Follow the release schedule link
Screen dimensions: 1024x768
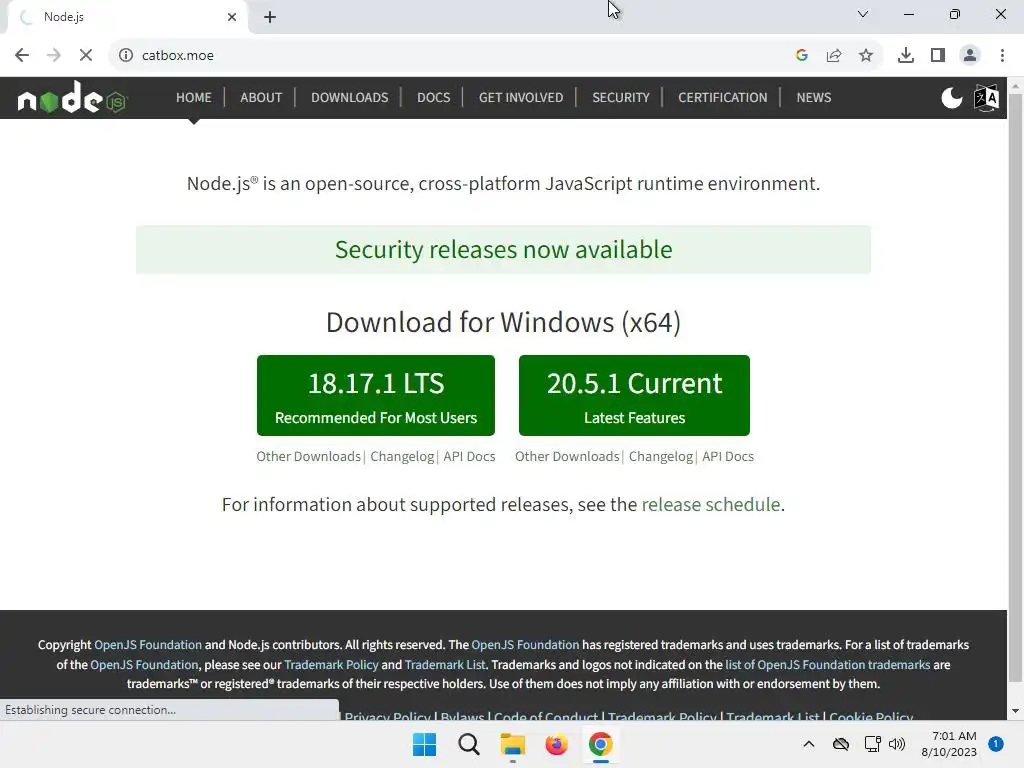tap(711, 505)
